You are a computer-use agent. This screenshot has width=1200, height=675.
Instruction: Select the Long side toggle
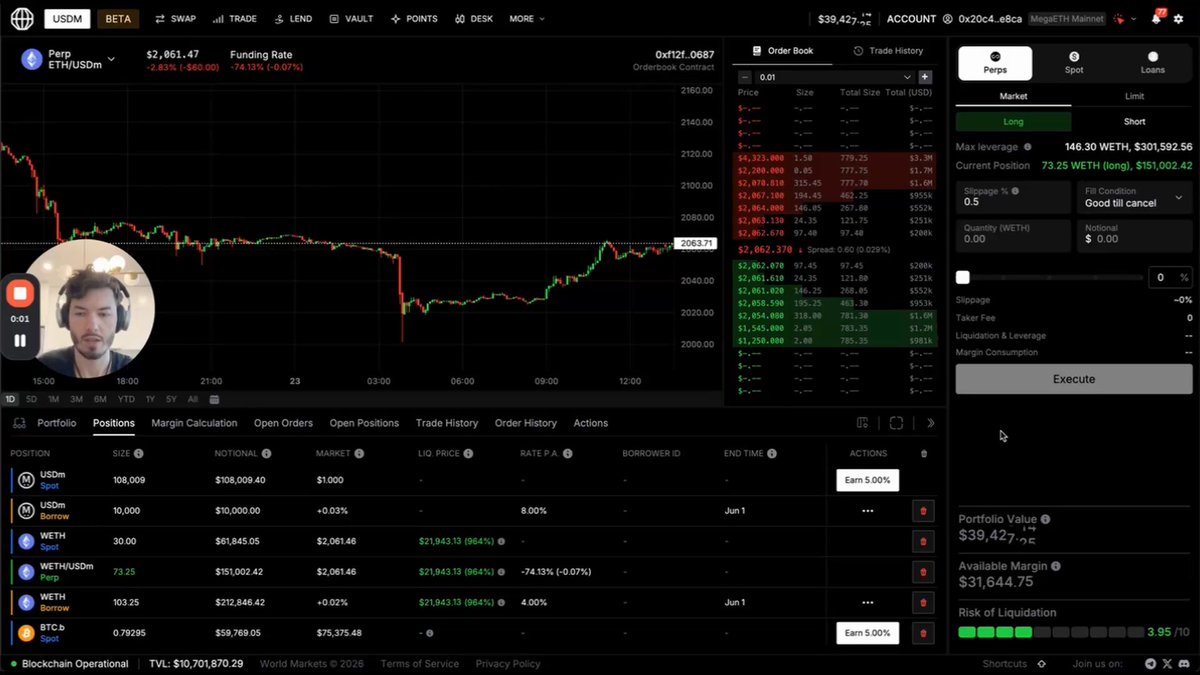coord(1013,121)
